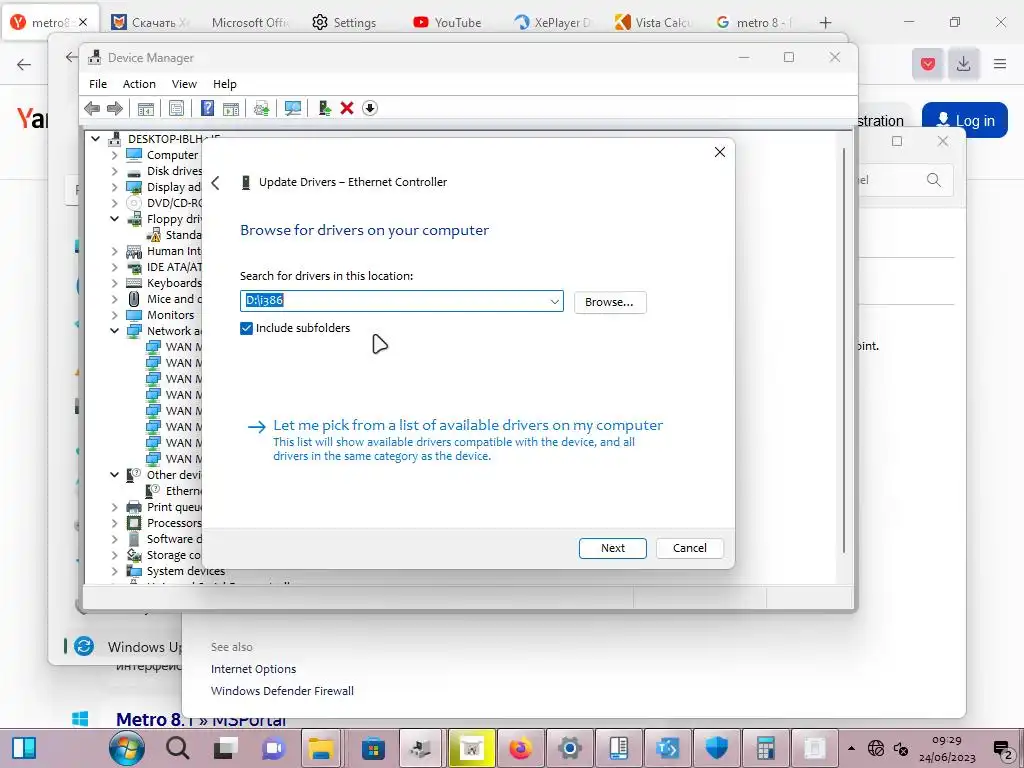
Task: Toggle the Include subfolders checkbox
Action: [x=246, y=328]
